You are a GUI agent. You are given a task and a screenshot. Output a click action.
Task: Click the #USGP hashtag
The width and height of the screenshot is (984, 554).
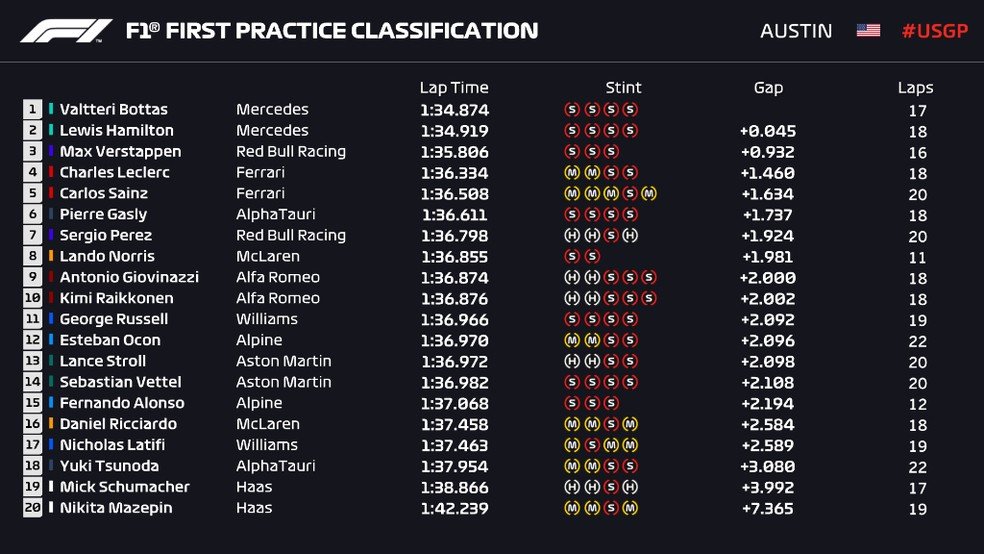pos(935,31)
